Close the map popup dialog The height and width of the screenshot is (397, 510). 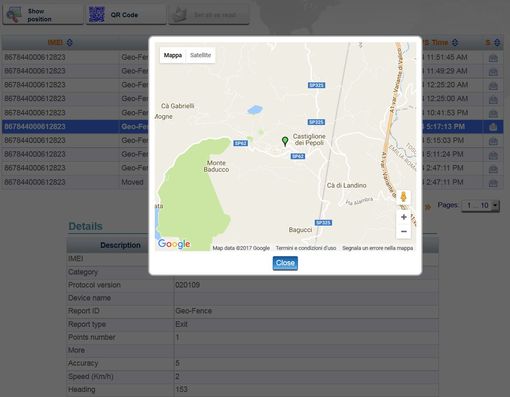tap(285, 263)
